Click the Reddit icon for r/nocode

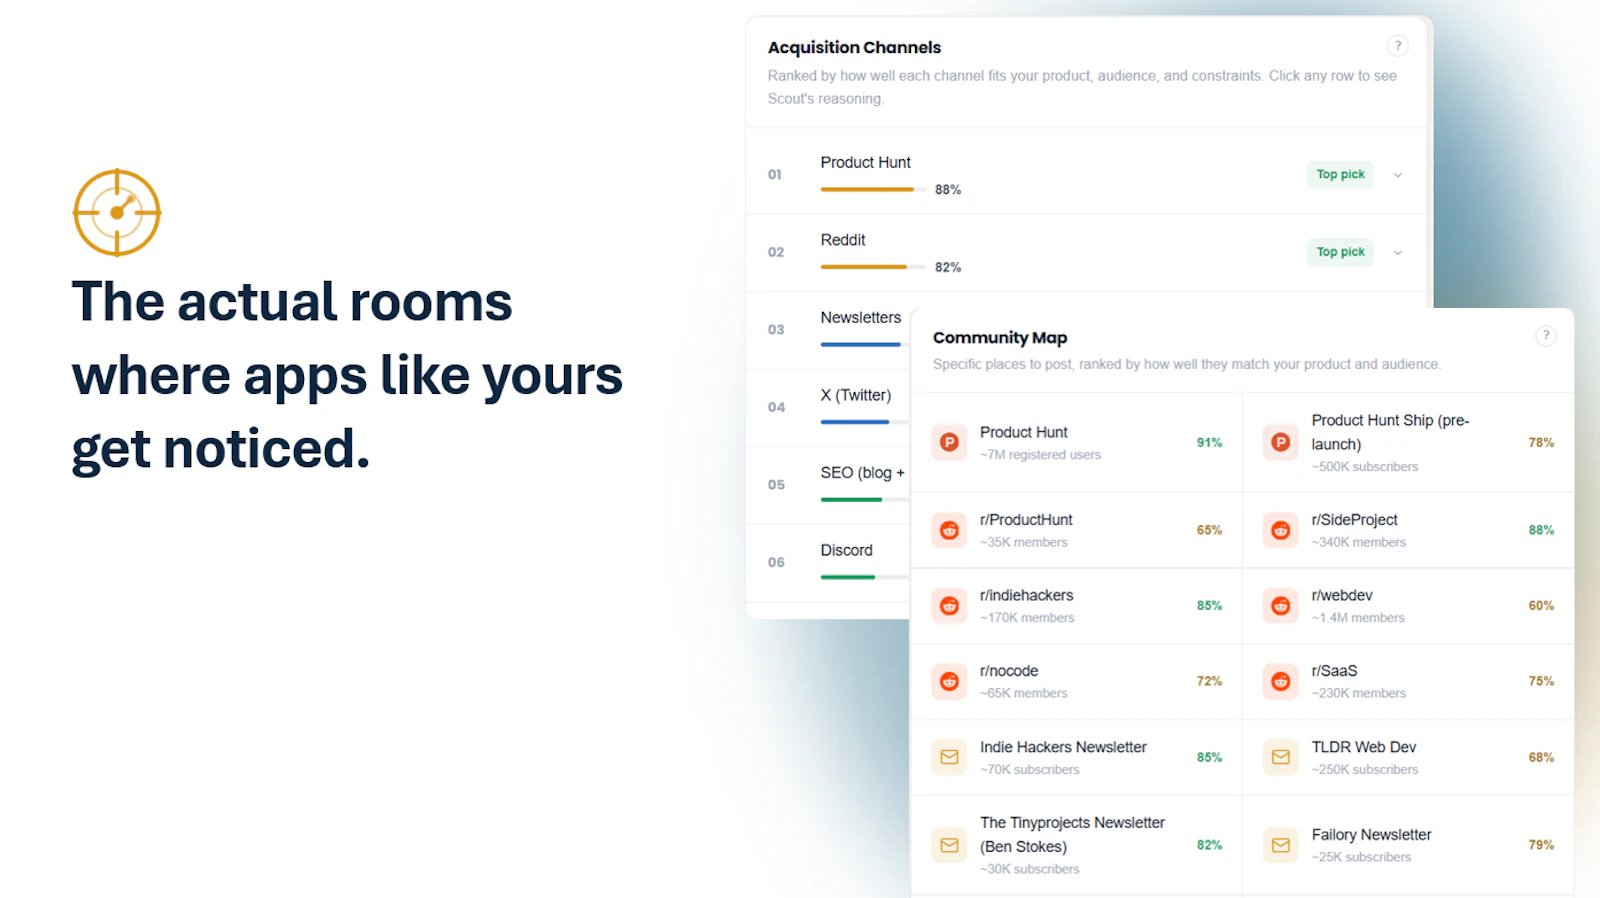click(x=949, y=681)
